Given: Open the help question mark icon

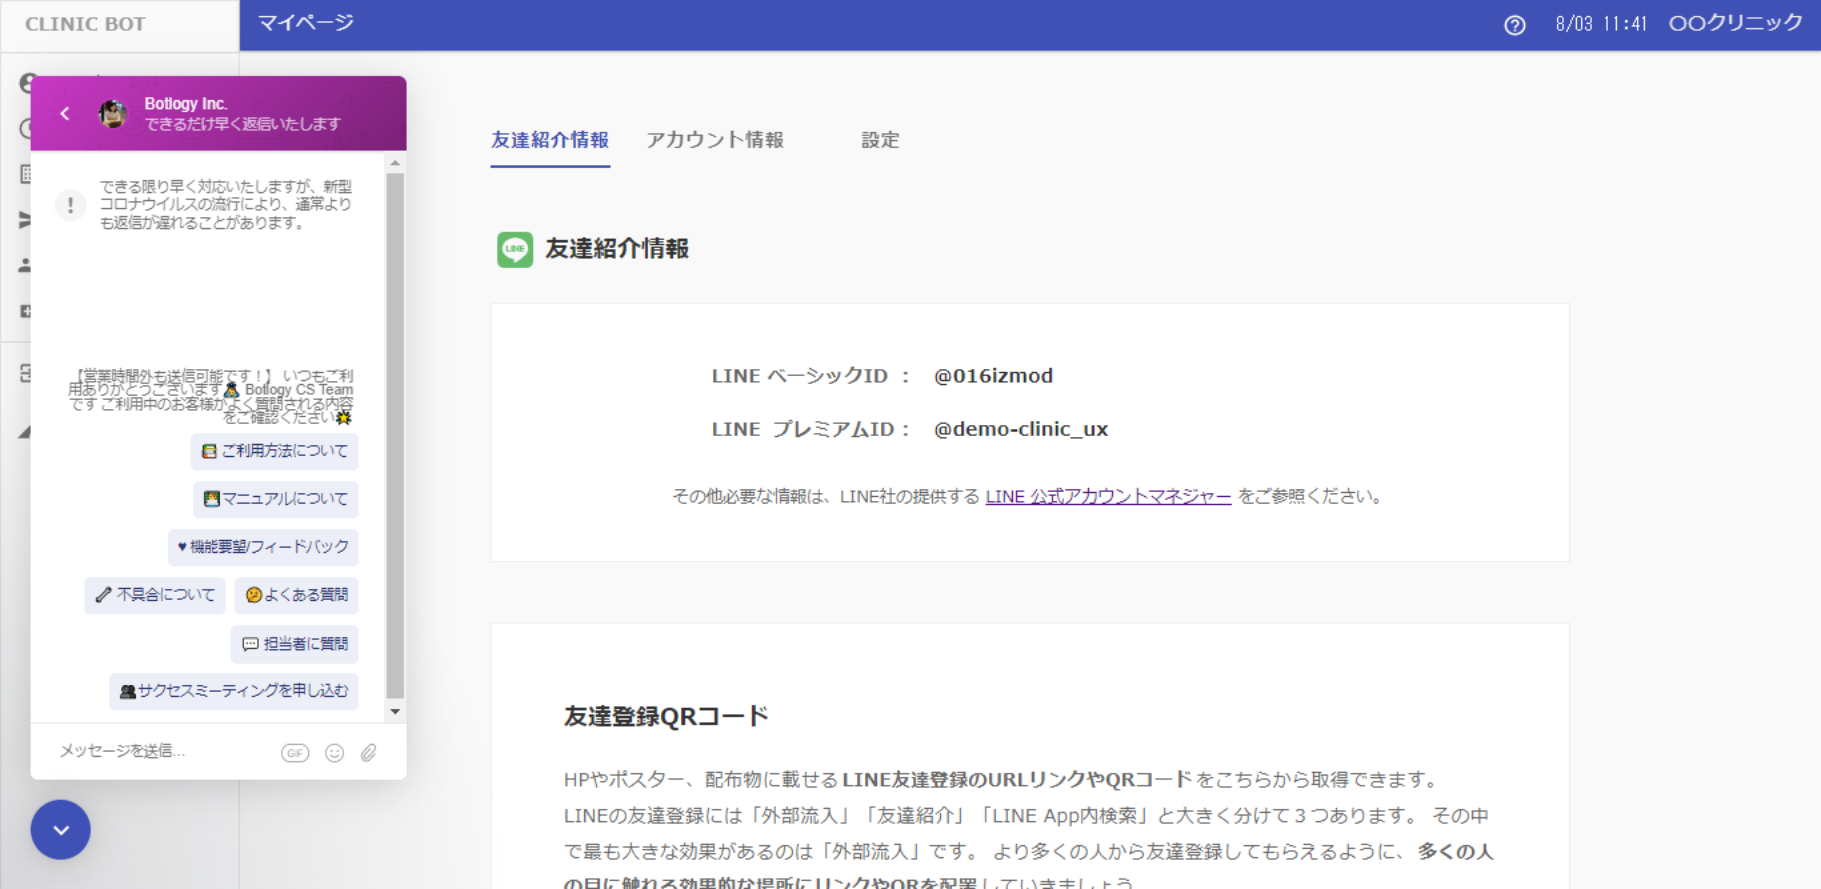Looking at the screenshot, I should (1515, 25).
